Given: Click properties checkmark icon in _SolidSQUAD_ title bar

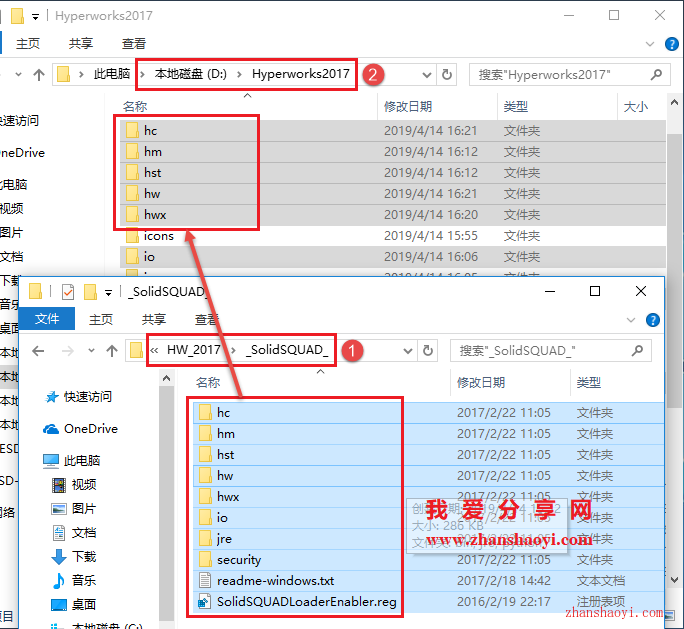Looking at the screenshot, I should 68,292.
